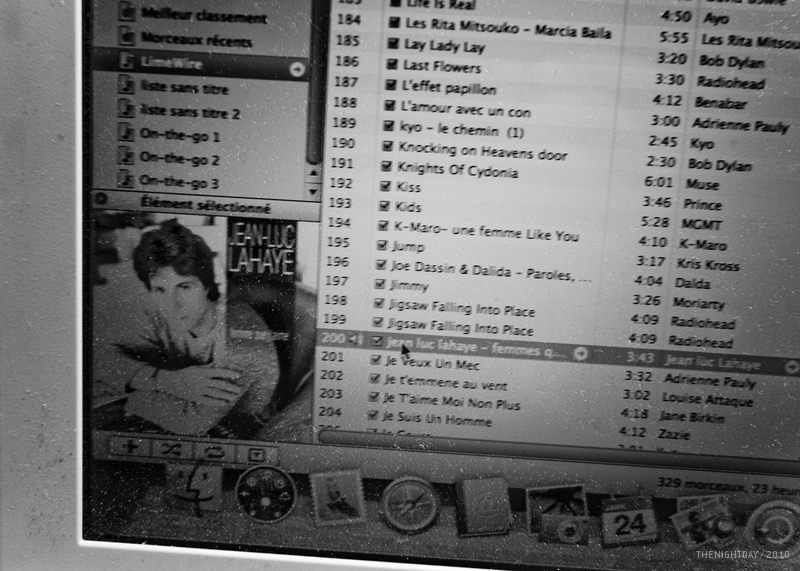Select Jigsaw Falling Into Place track 199

click(x=460, y=326)
